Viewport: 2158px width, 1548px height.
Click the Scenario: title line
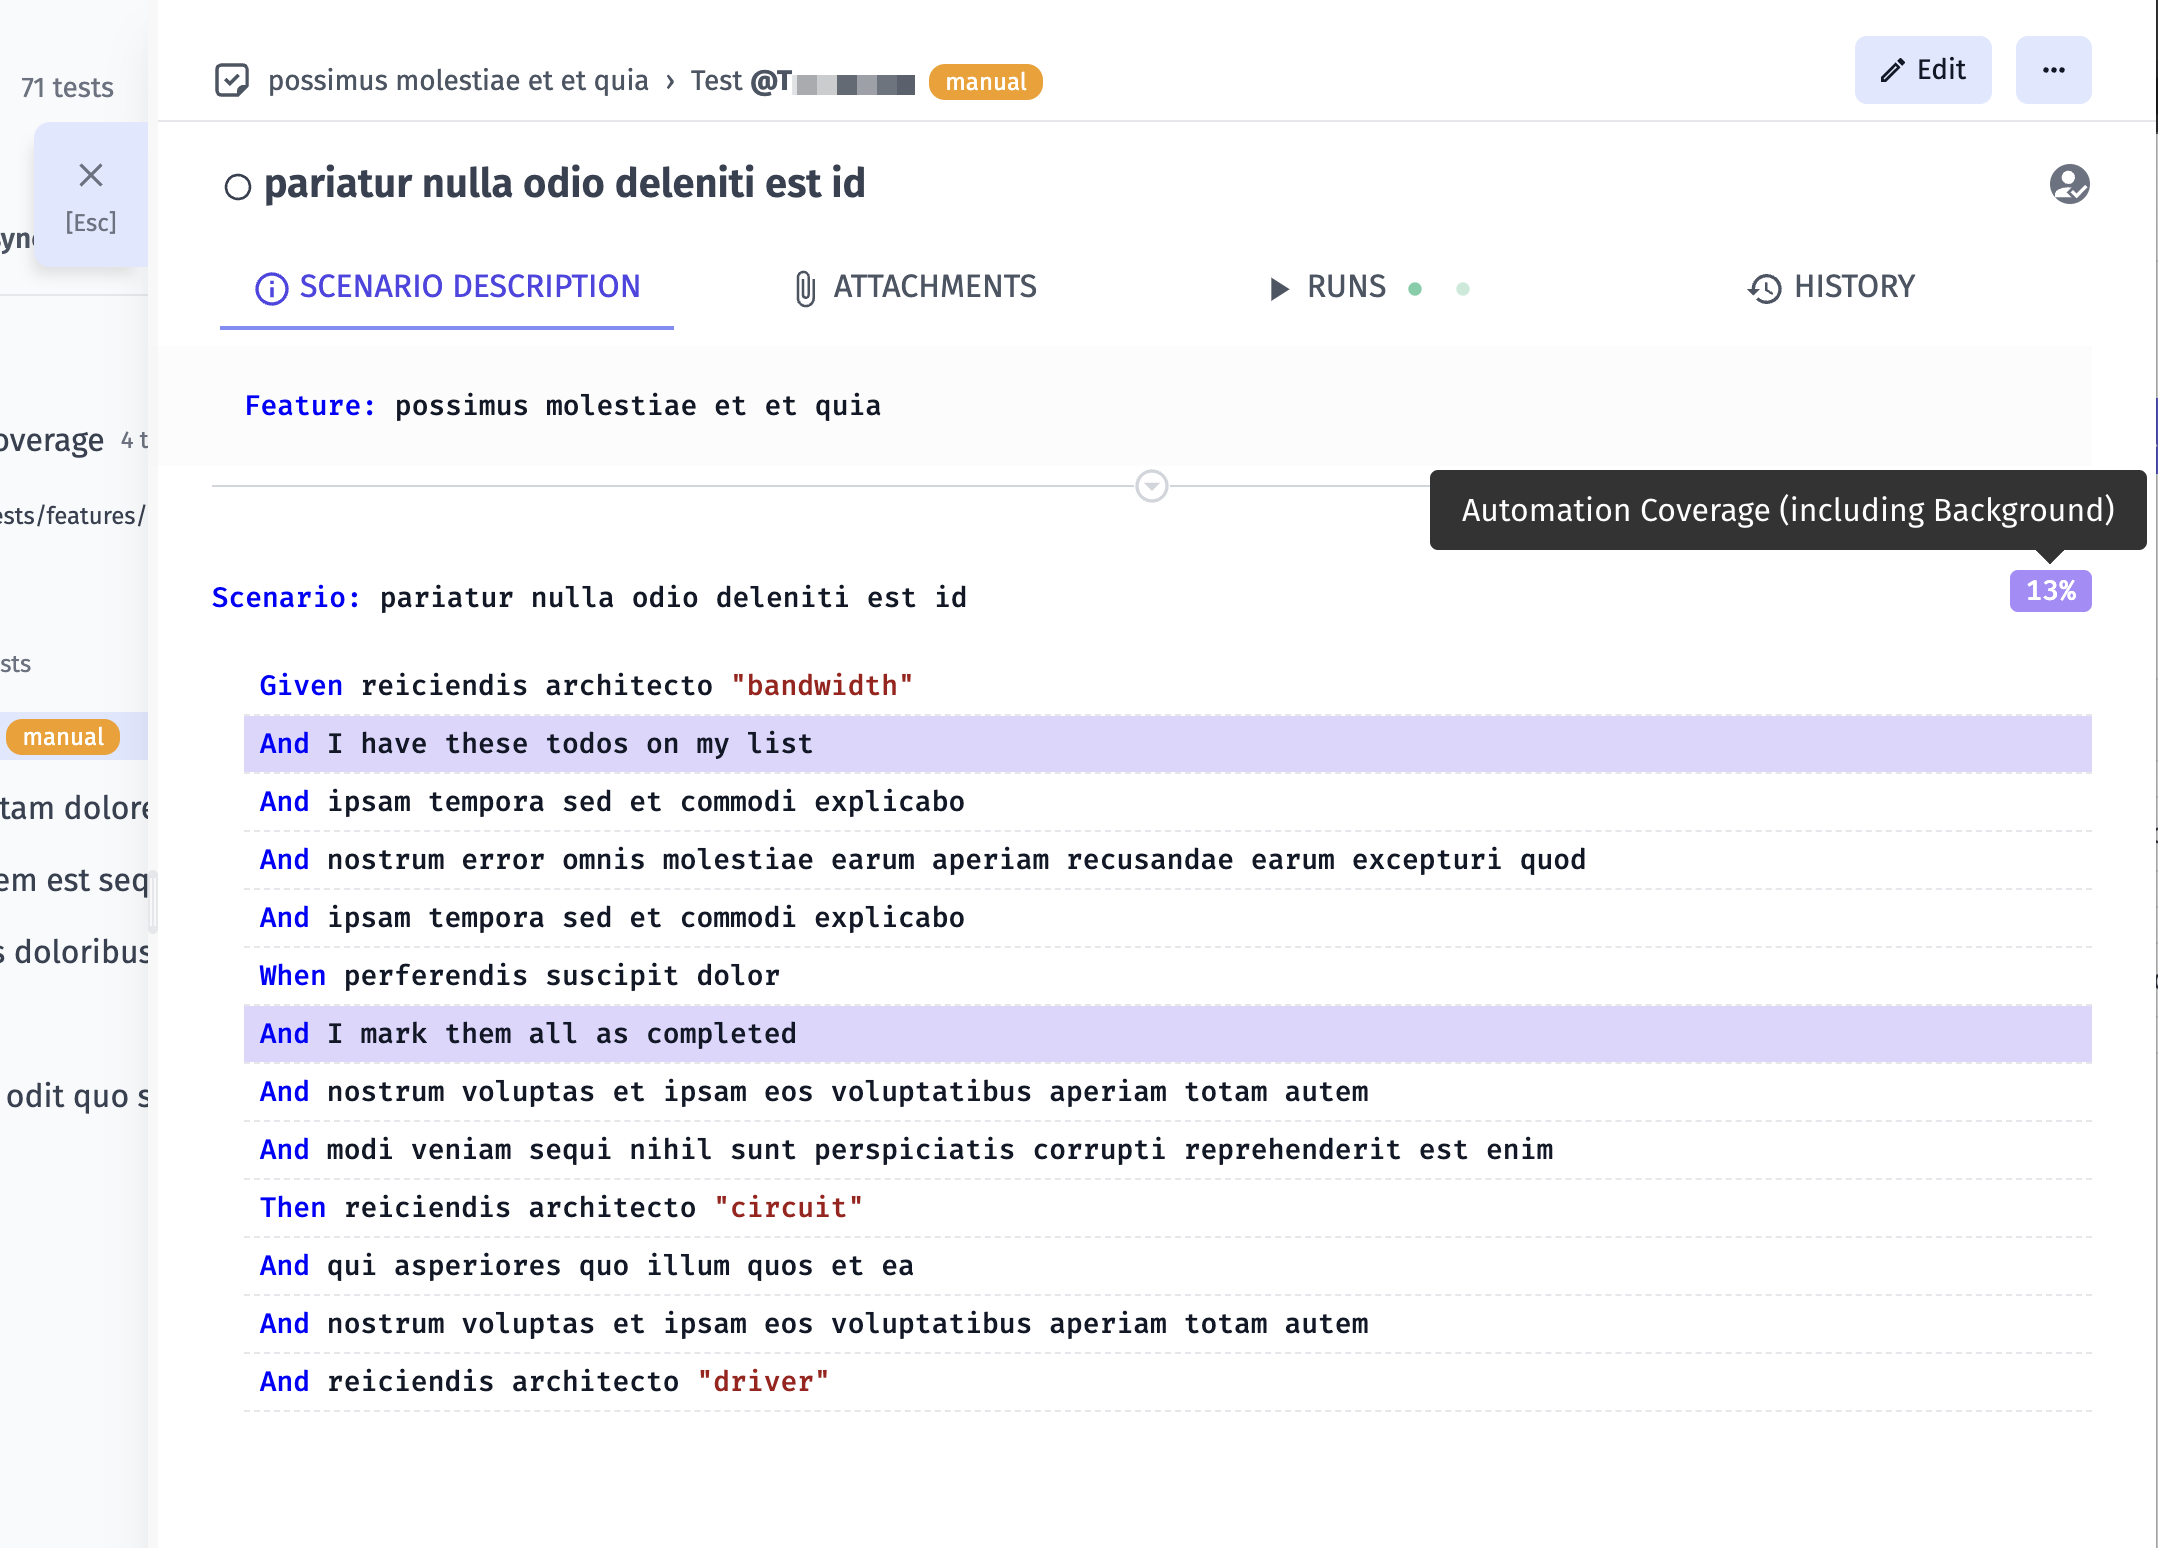point(589,597)
